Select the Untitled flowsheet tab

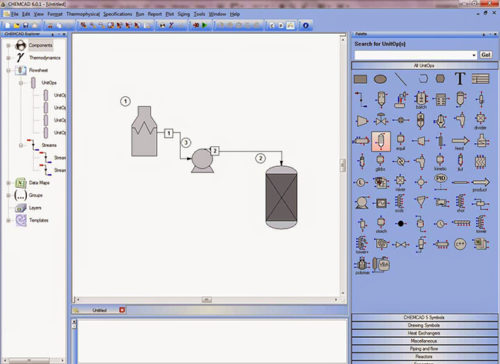click(99, 310)
